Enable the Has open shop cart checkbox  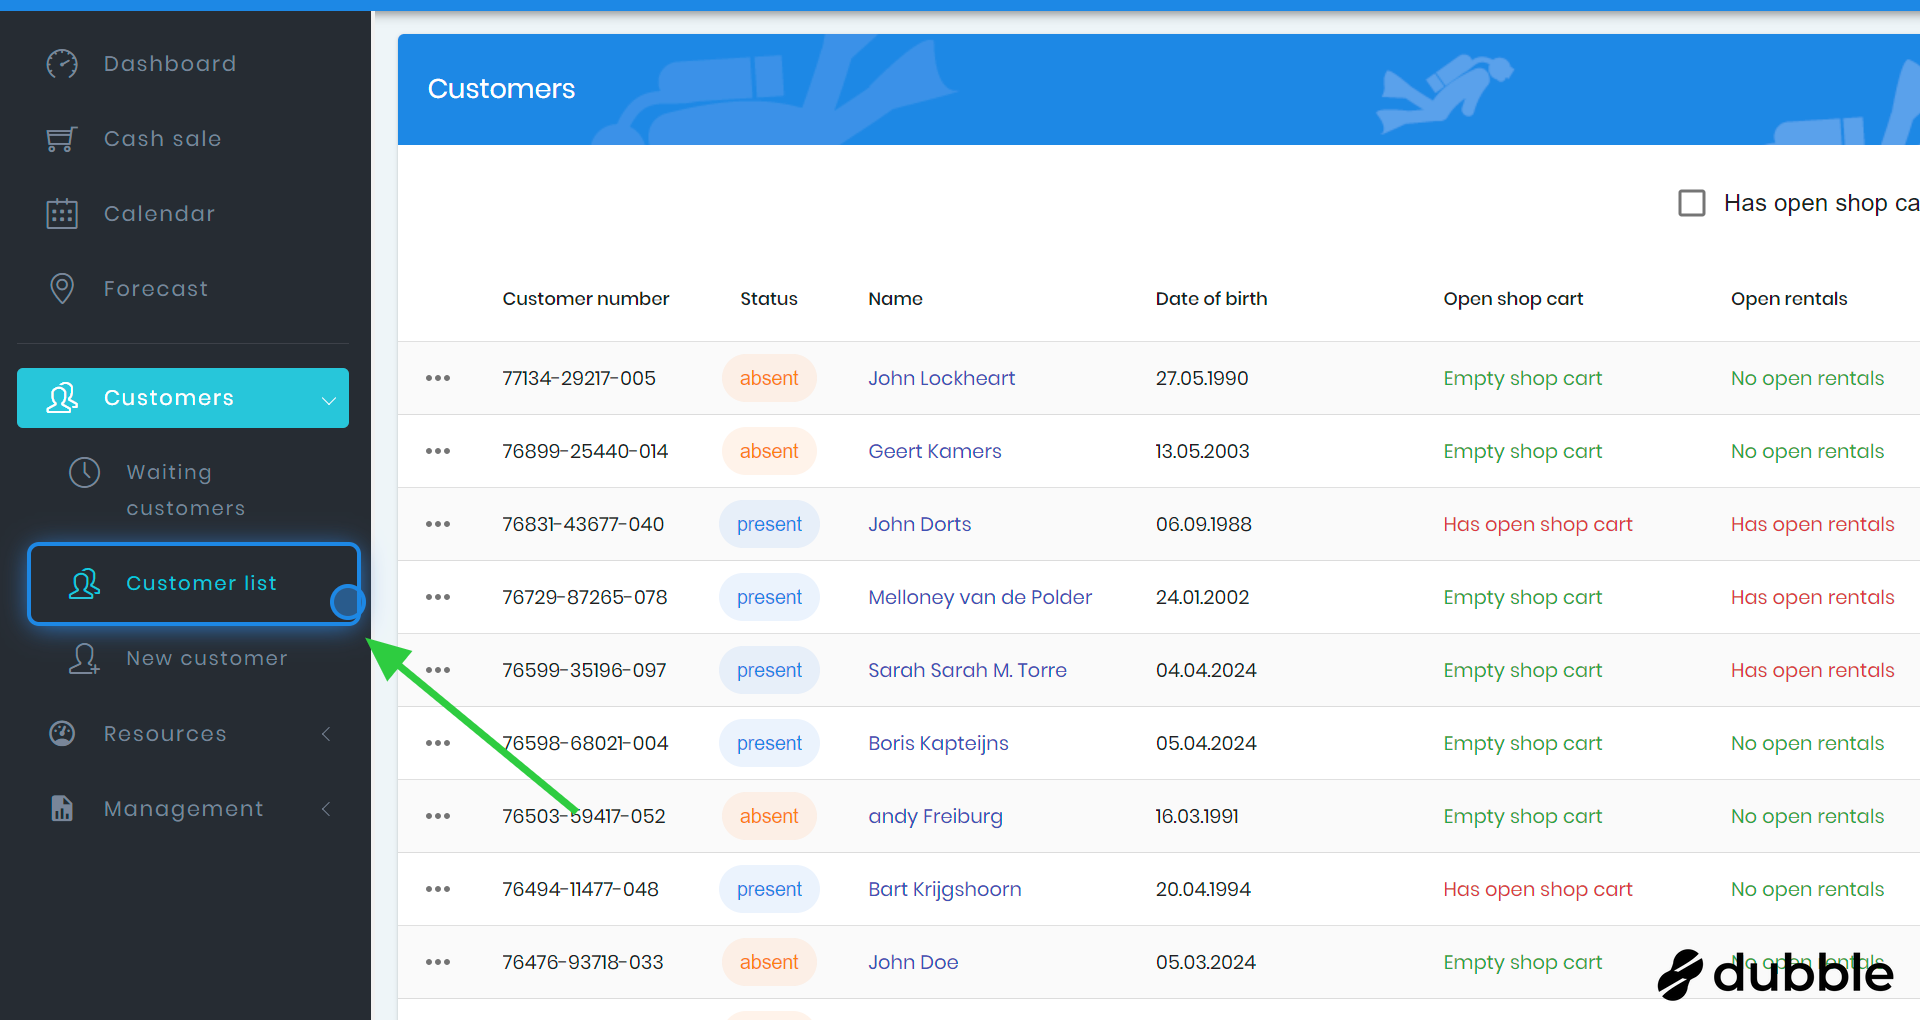1692,203
